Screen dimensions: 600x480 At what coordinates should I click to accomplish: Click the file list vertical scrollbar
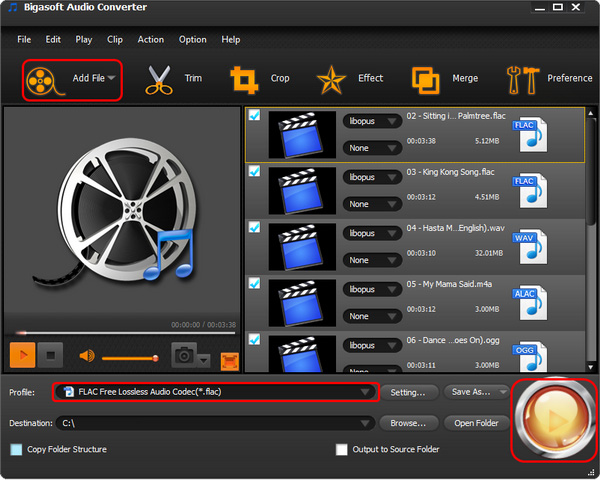click(x=590, y=240)
